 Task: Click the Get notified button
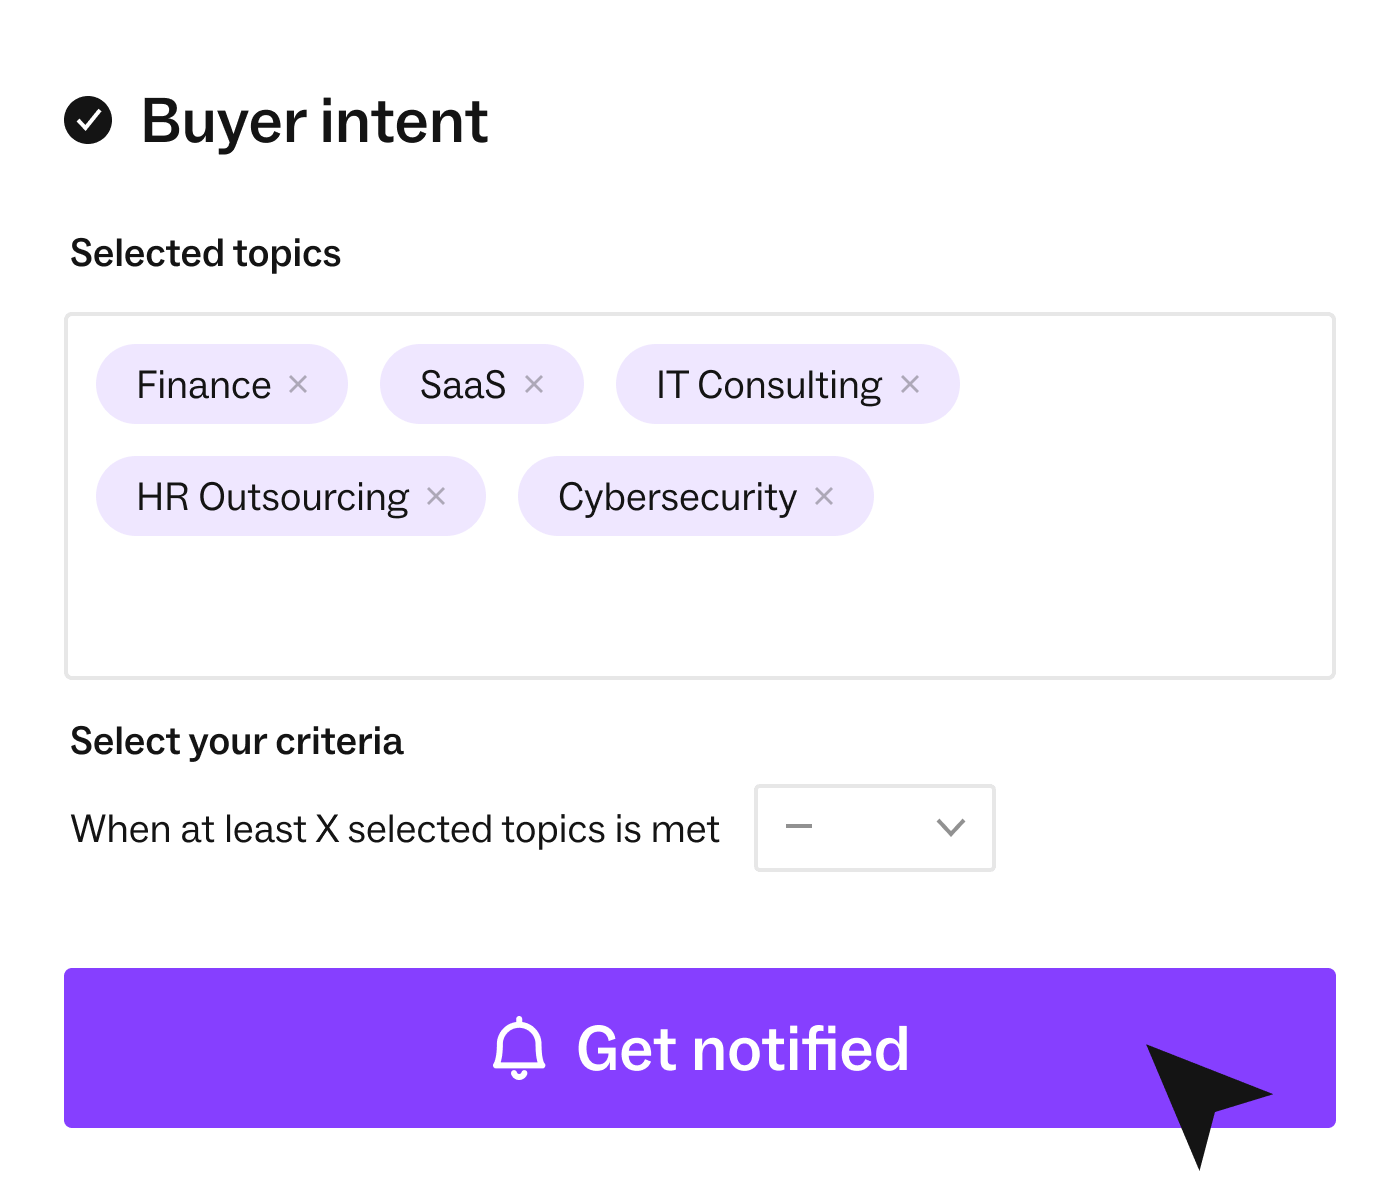pyautogui.click(x=700, y=1048)
